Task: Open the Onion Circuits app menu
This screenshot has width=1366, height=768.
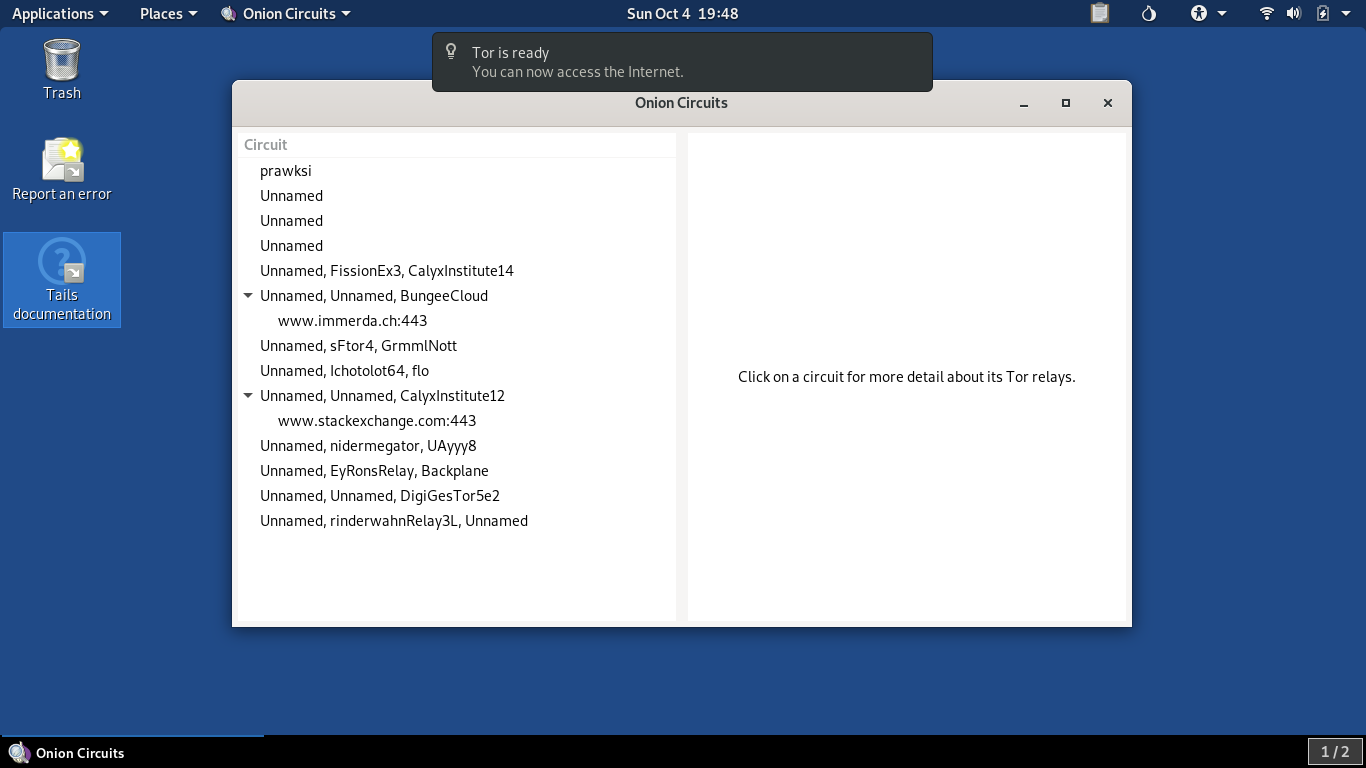Action: coord(286,13)
